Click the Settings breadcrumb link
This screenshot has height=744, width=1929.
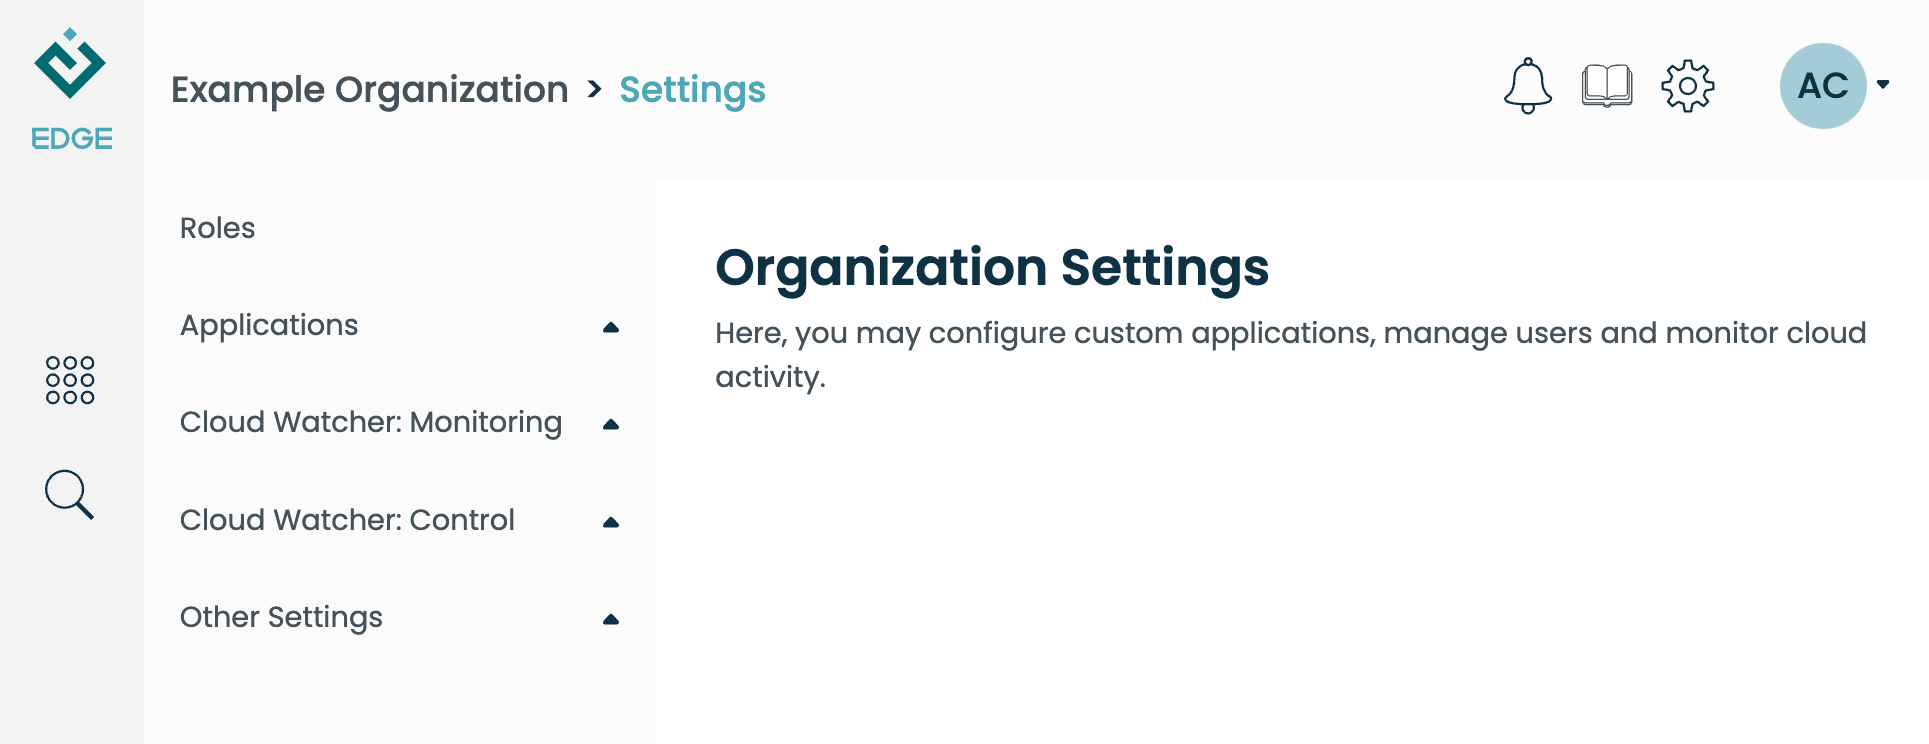[x=692, y=90]
